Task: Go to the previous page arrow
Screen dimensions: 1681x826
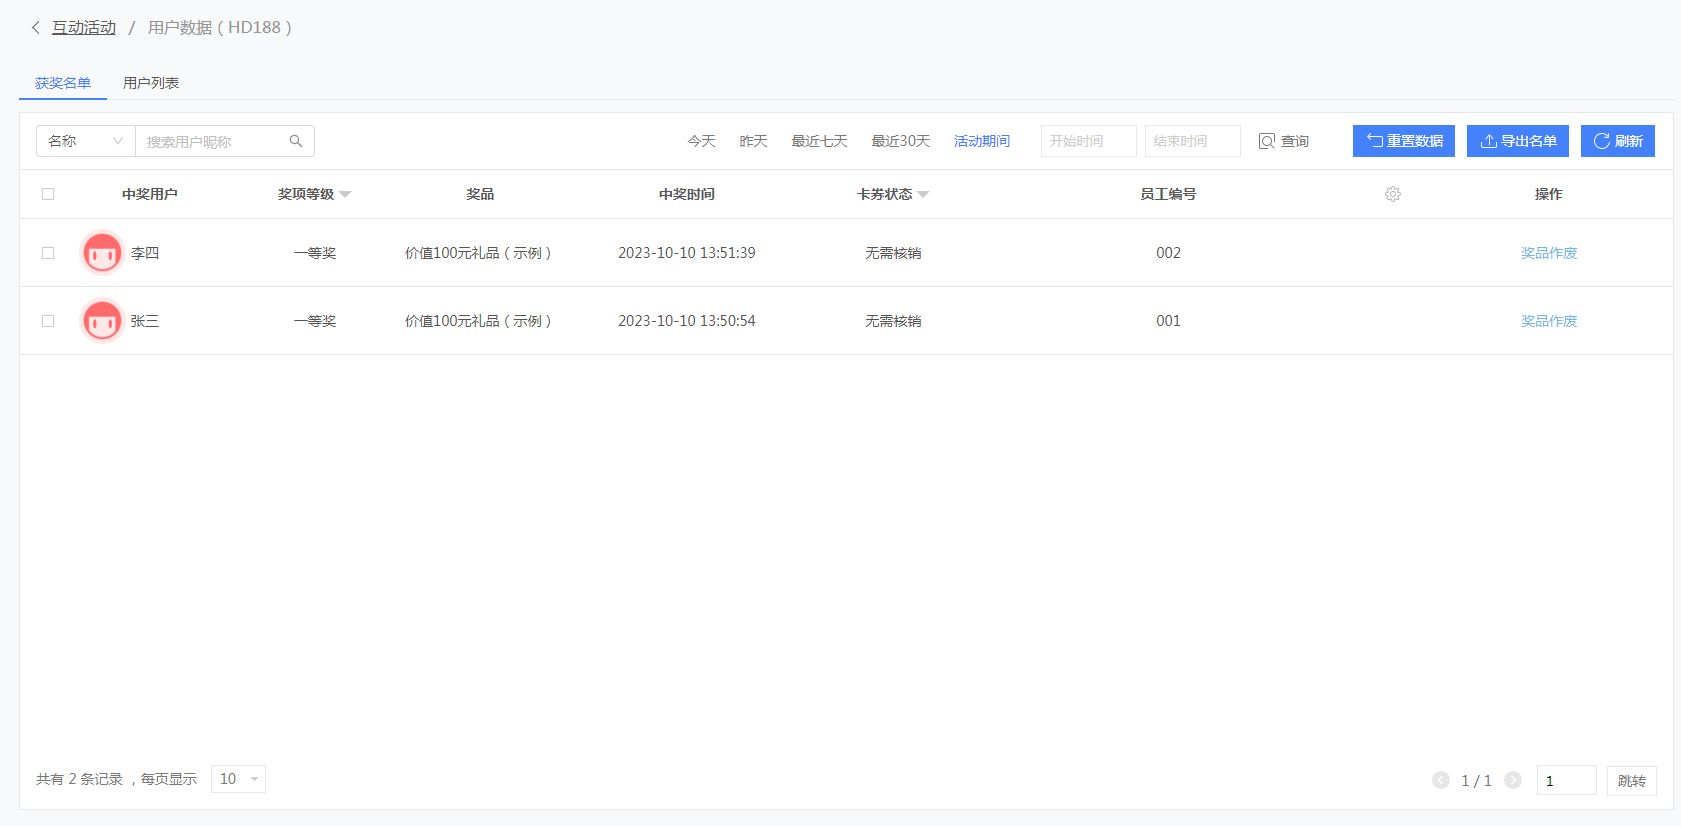Action: coord(1441,780)
